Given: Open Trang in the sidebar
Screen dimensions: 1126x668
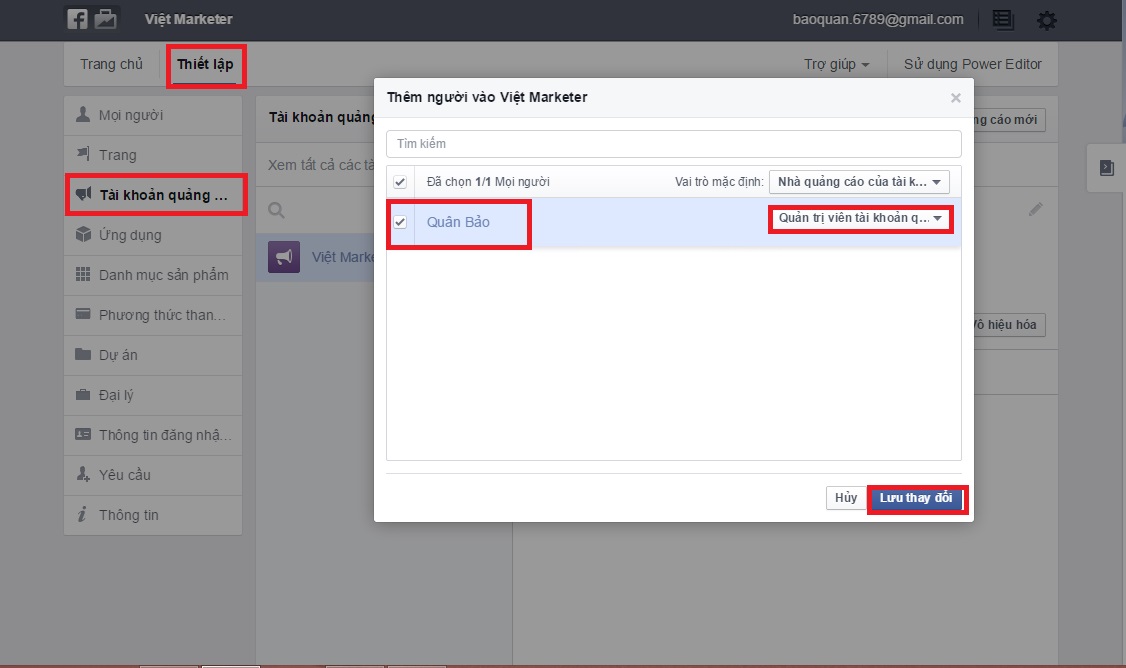Looking at the screenshot, I should 153,155.
